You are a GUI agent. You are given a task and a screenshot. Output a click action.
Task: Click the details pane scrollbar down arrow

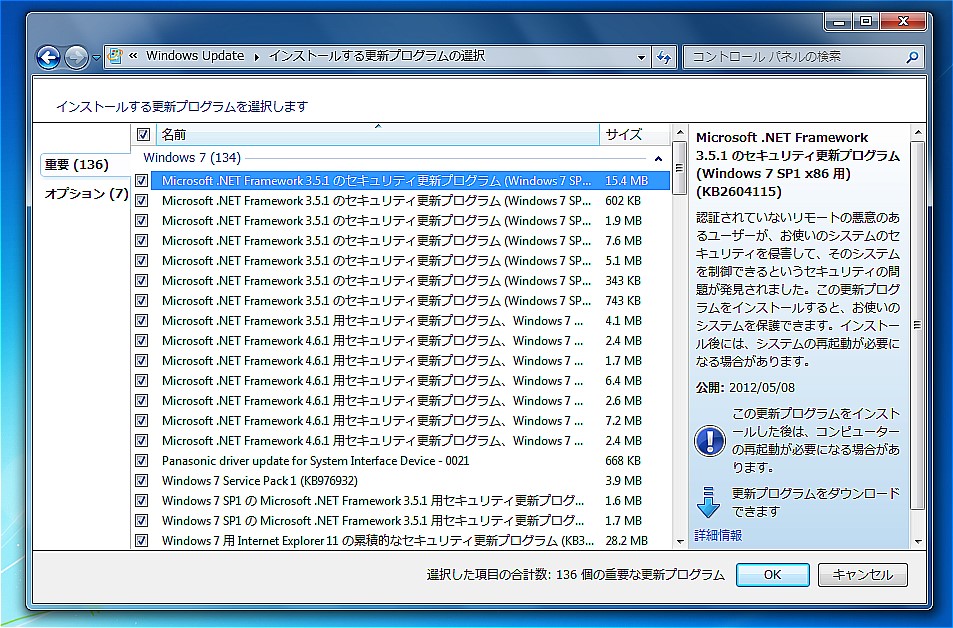point(918,541)
